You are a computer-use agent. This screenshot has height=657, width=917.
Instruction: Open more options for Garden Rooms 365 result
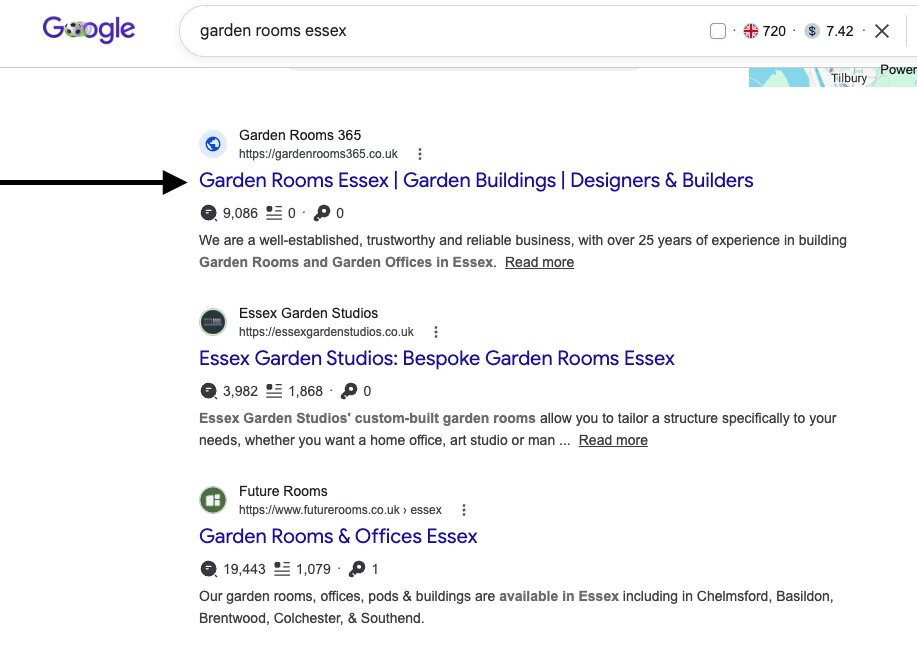420,154
